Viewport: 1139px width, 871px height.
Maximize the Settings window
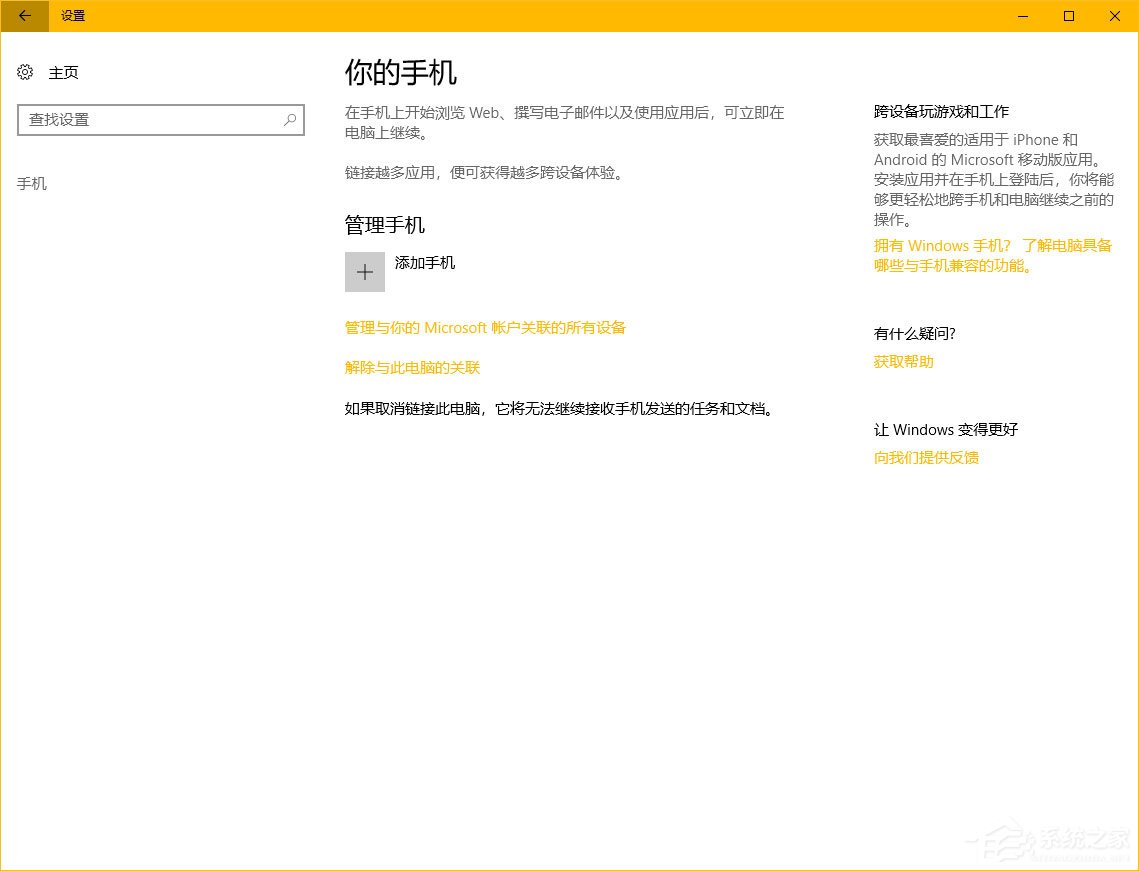click(x=1068, y=16)
